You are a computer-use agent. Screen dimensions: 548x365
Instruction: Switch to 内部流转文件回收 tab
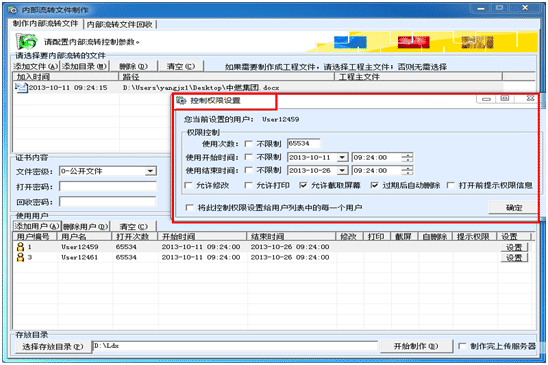pos(120,24)
